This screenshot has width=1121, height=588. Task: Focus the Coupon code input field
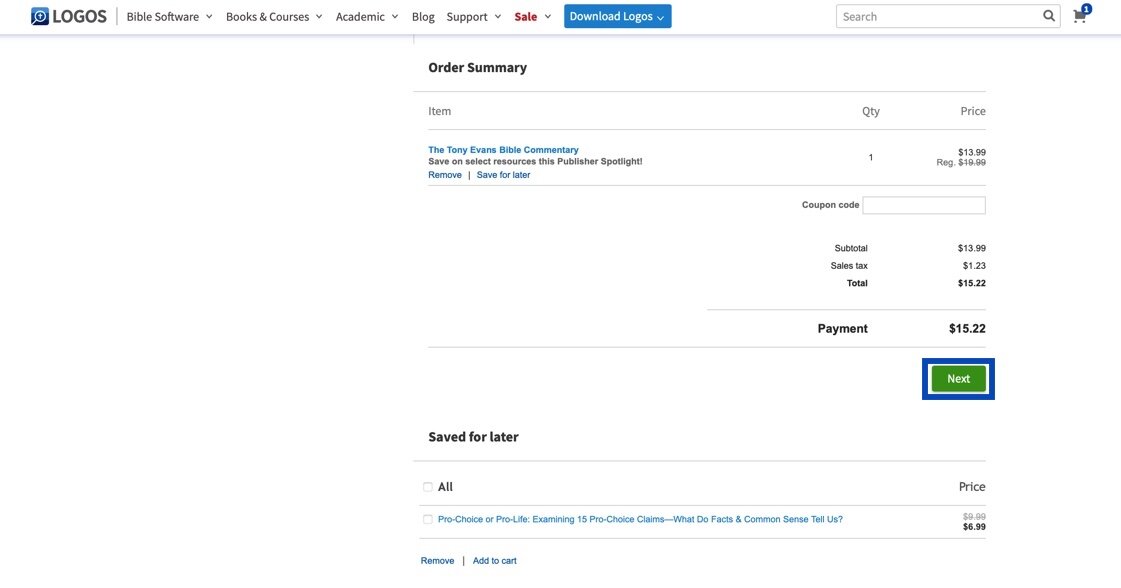pyautogui.click(x=924, y=205)
